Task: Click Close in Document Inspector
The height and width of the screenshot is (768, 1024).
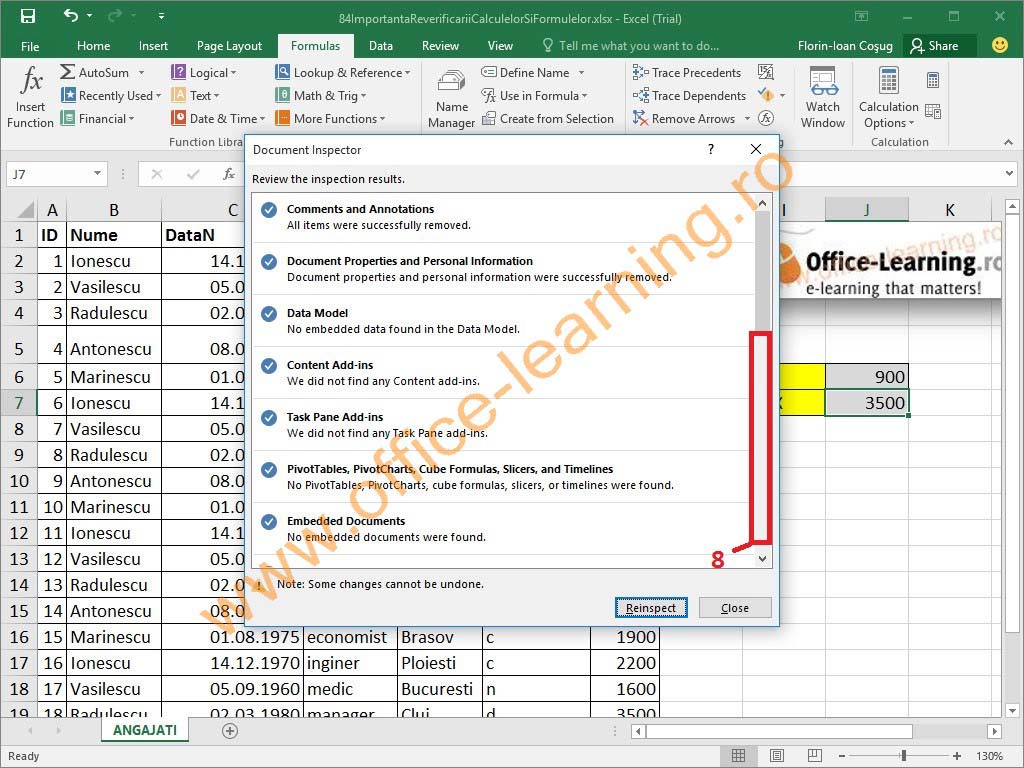Action: (735, 607)
